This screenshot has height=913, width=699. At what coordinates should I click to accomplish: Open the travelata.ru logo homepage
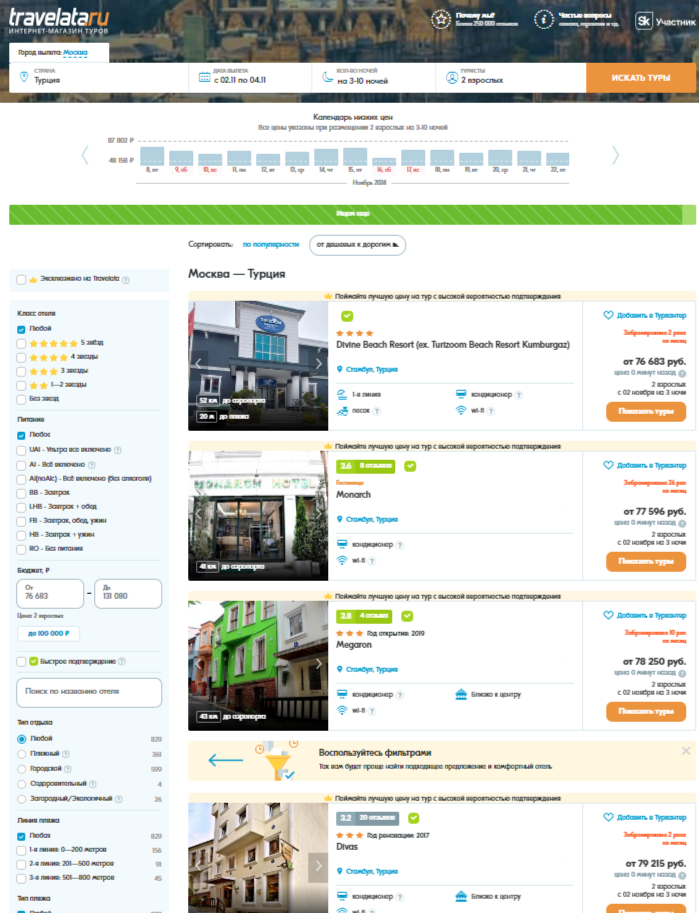click(x=59, y=21)
